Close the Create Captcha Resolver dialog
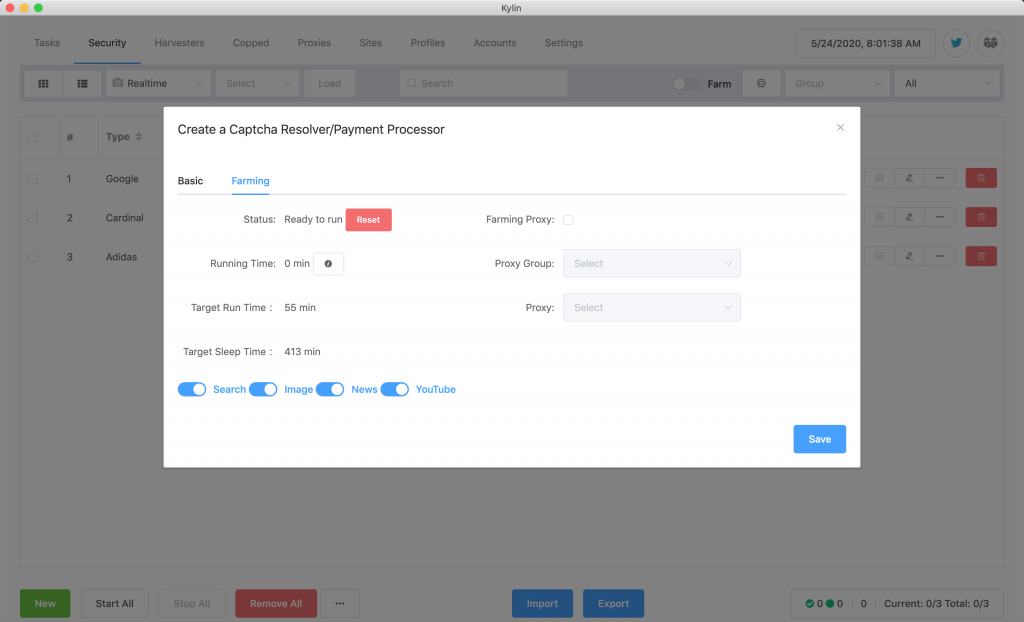The width and height of the screenshot is (1024, 622). (840, 128)
